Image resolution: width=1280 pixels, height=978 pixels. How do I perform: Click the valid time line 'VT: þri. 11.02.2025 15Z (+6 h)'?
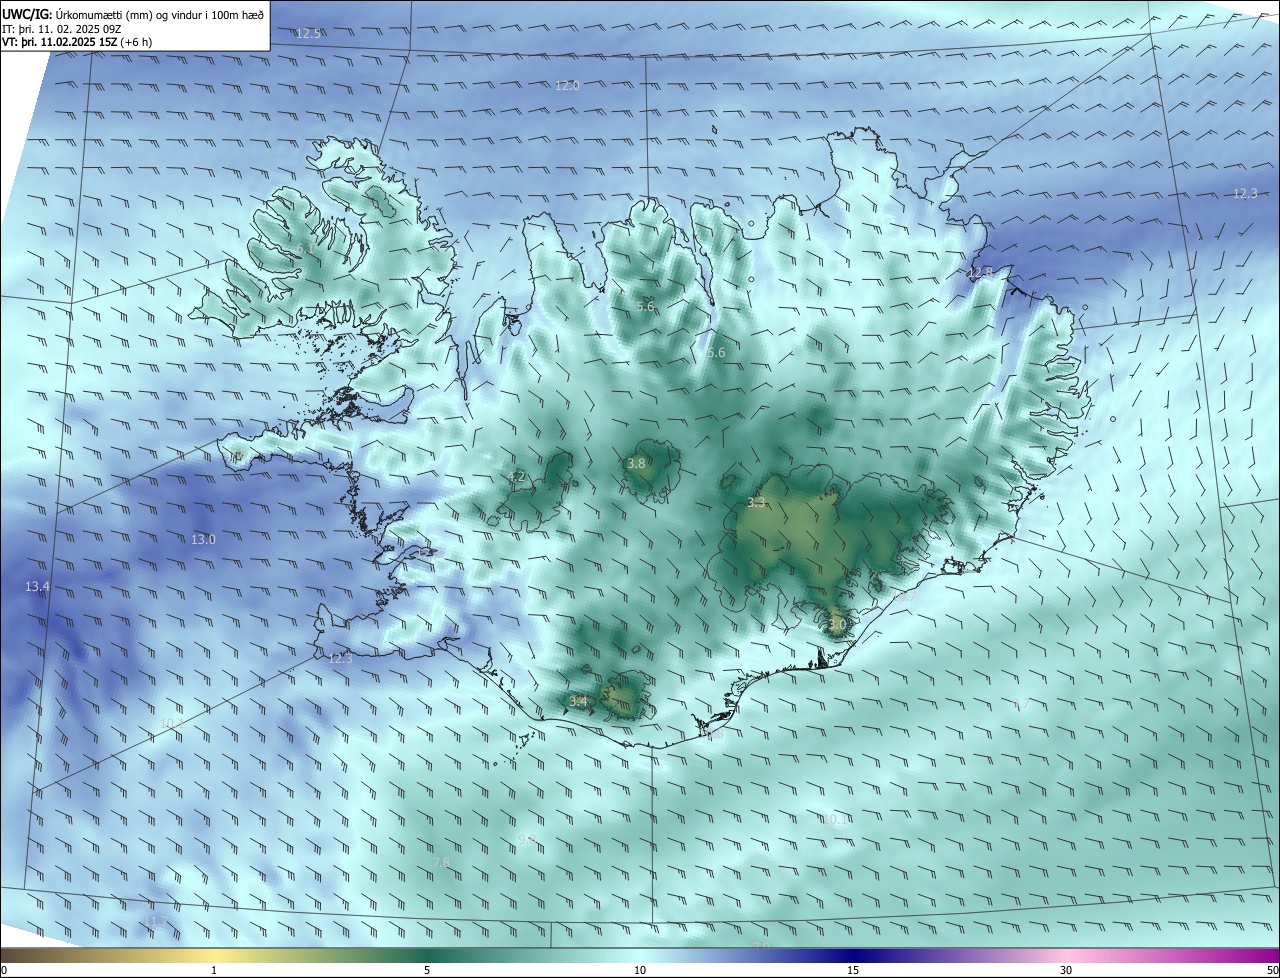coord(77,43)
